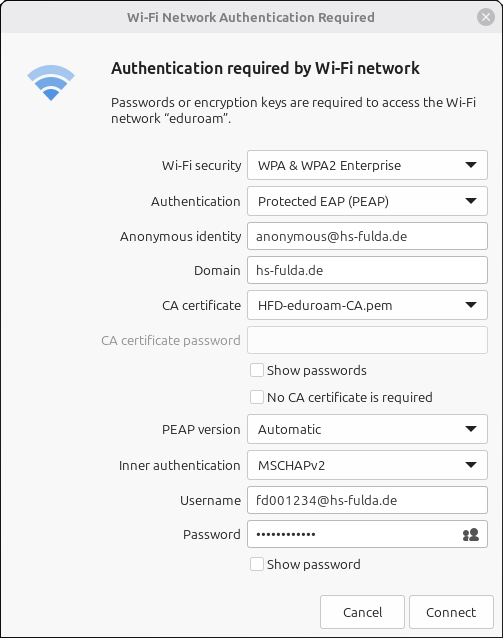Expand the CA certificate chooser arrow
The height and width of the screenshot is (638, 503).
point(471,305)
